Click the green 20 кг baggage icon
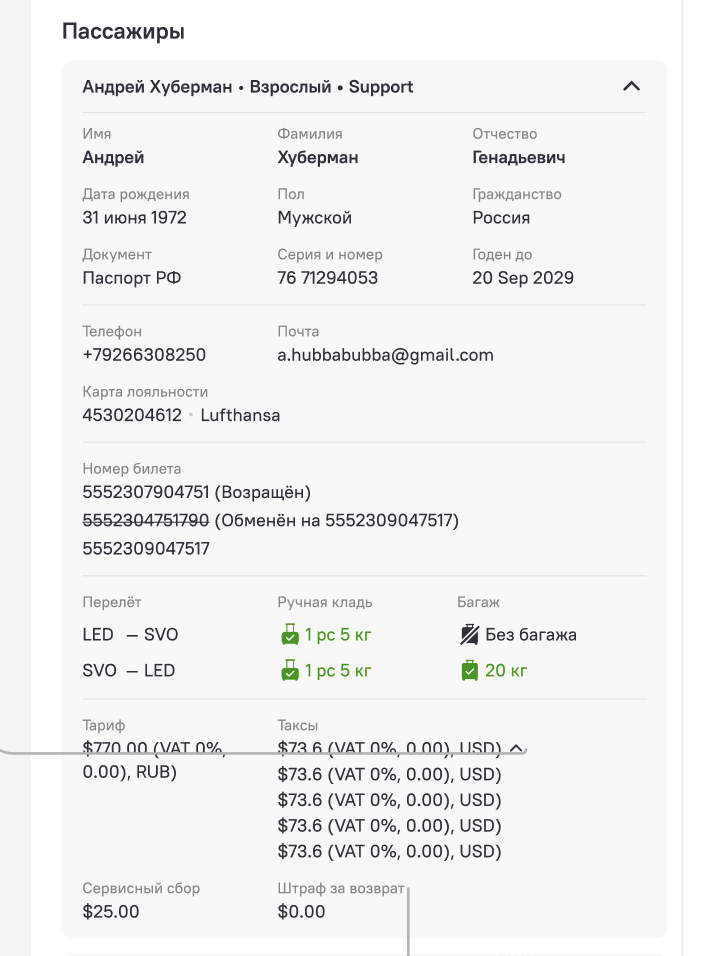Screen dimensions: 728x956 (469, 671)
